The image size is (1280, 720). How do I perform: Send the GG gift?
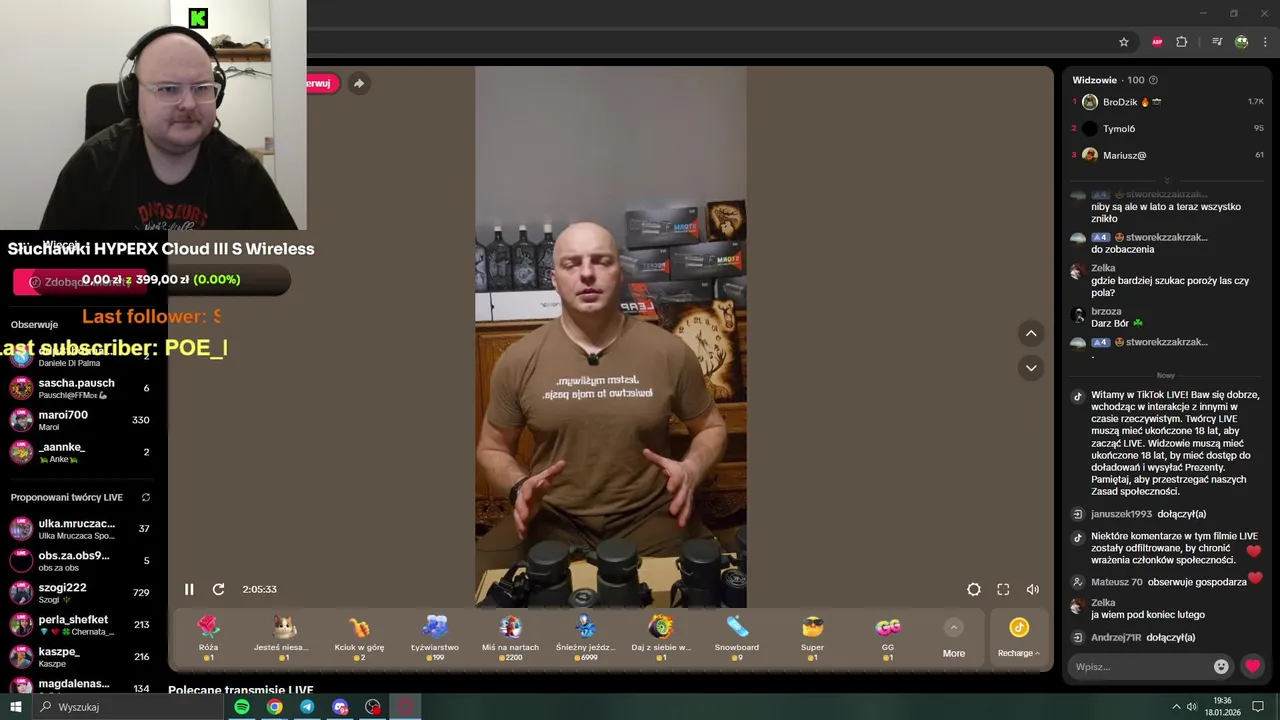(888, 638)
